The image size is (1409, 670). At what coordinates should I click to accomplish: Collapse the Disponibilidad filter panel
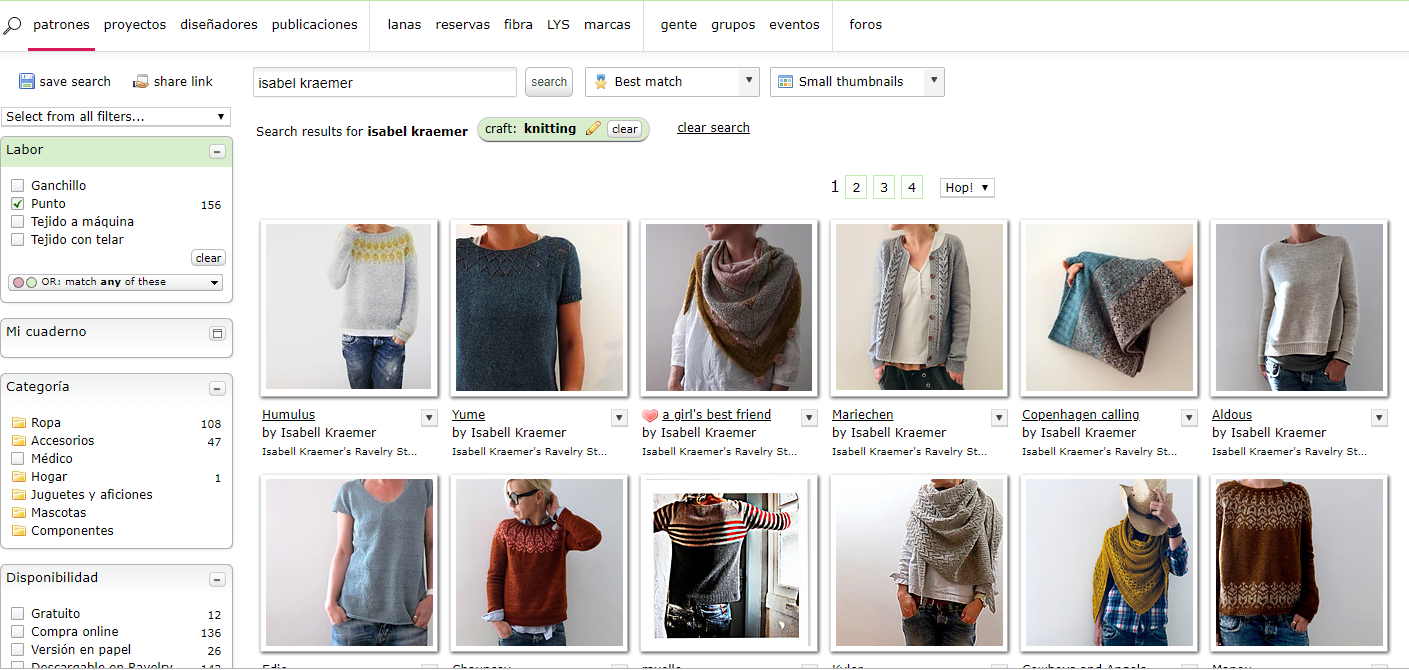coord(217,580)
